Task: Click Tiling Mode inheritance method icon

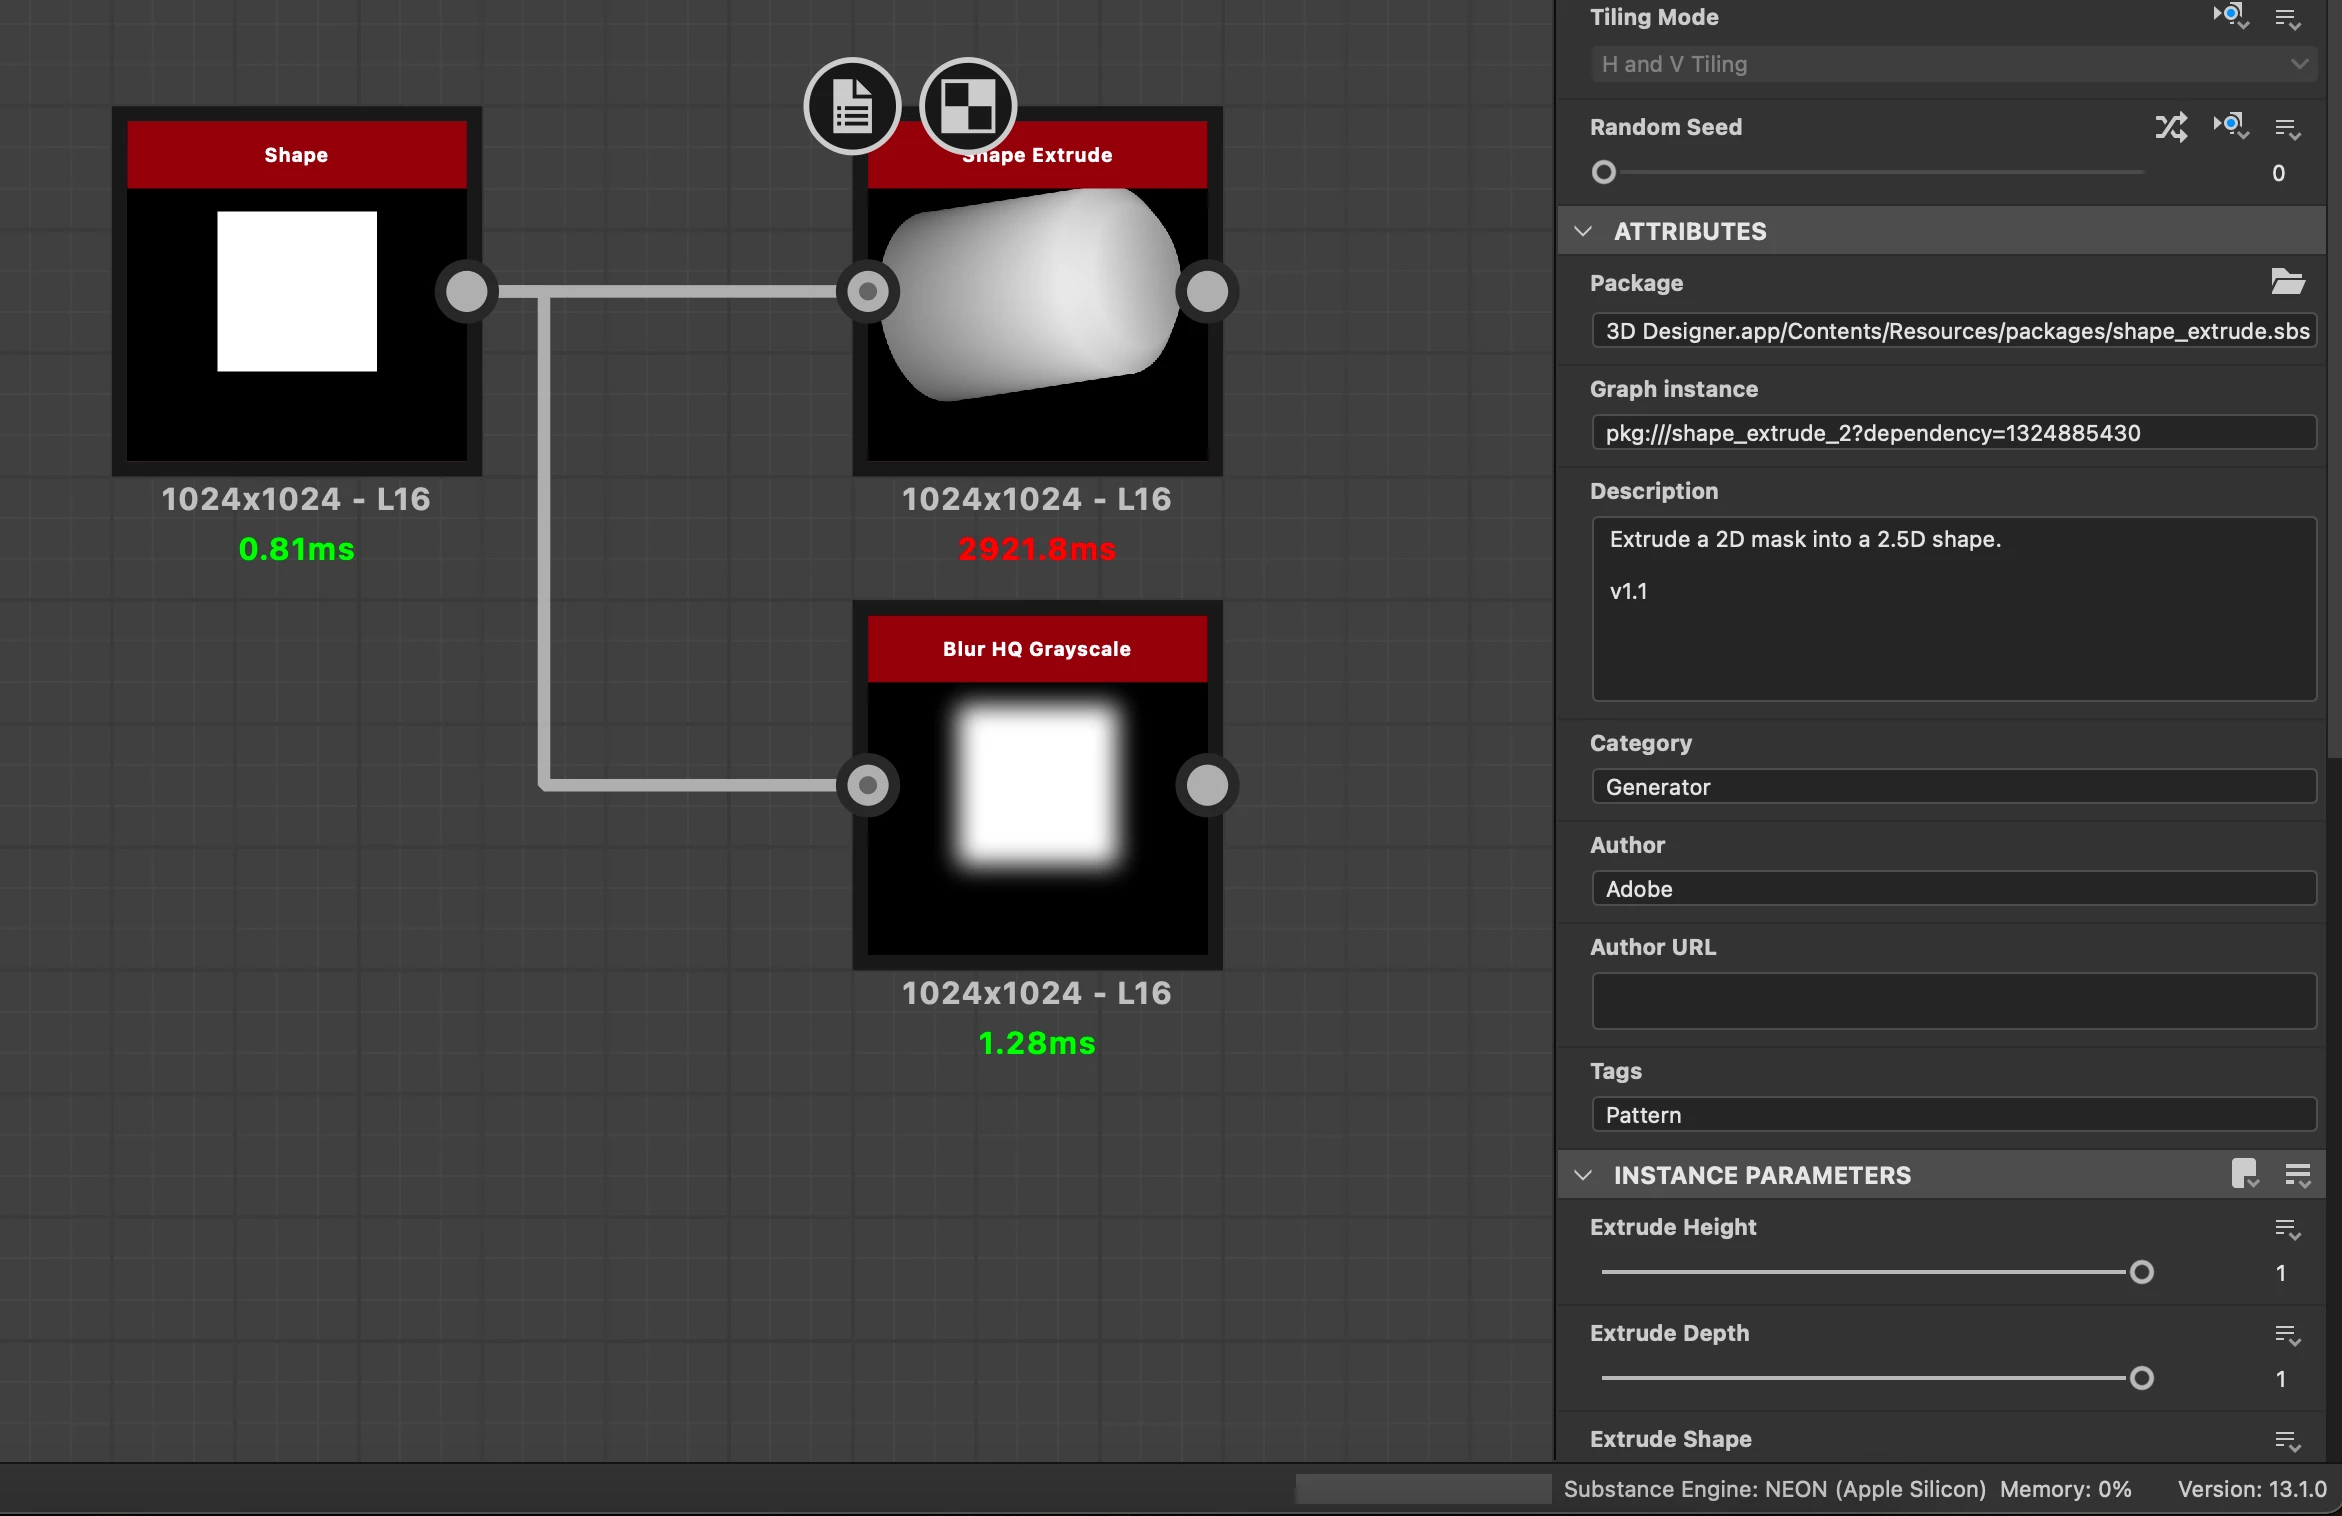Action: click(2230, 17)
